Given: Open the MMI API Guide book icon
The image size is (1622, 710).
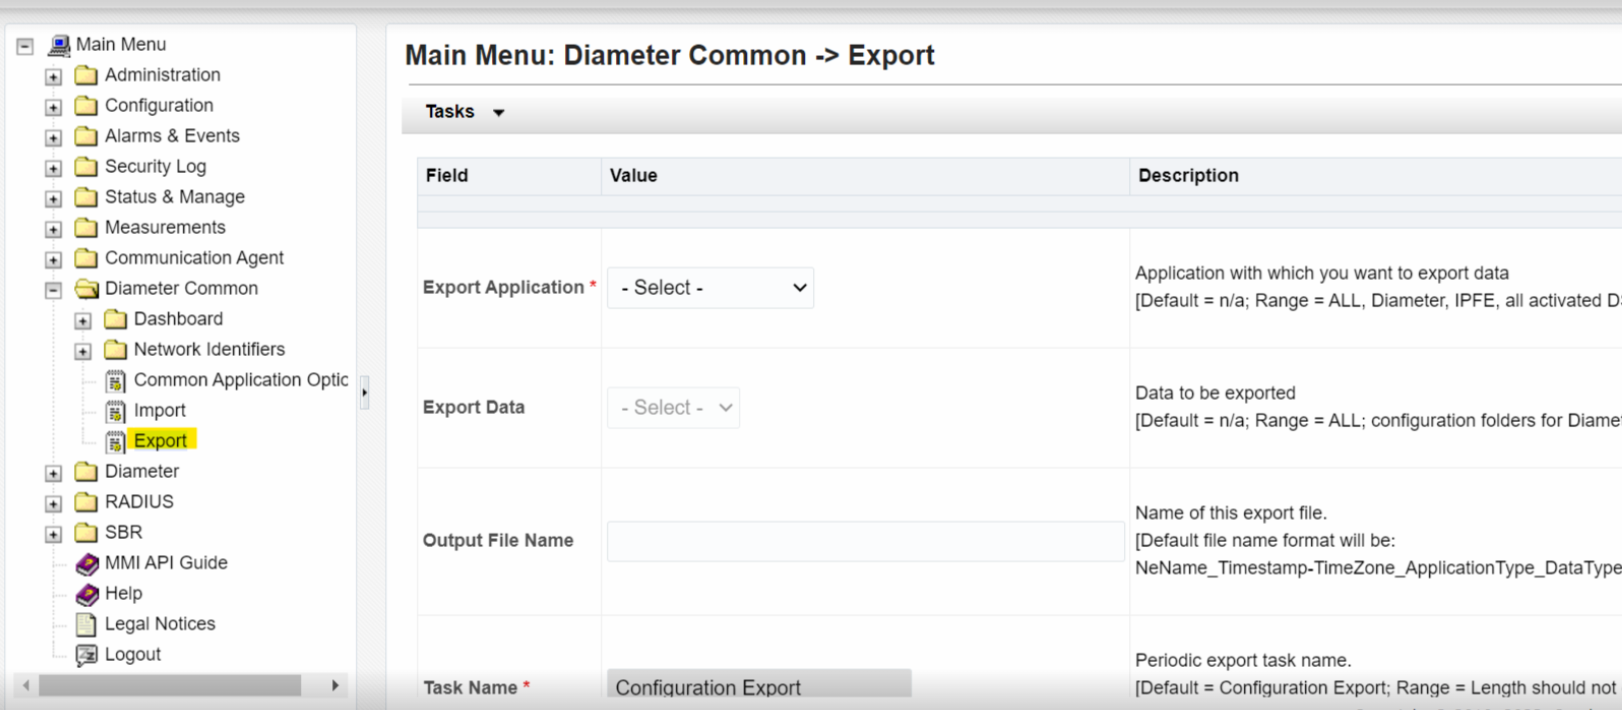Looking at the screenshot, I should pyautogui.click(x=87, y=564).
